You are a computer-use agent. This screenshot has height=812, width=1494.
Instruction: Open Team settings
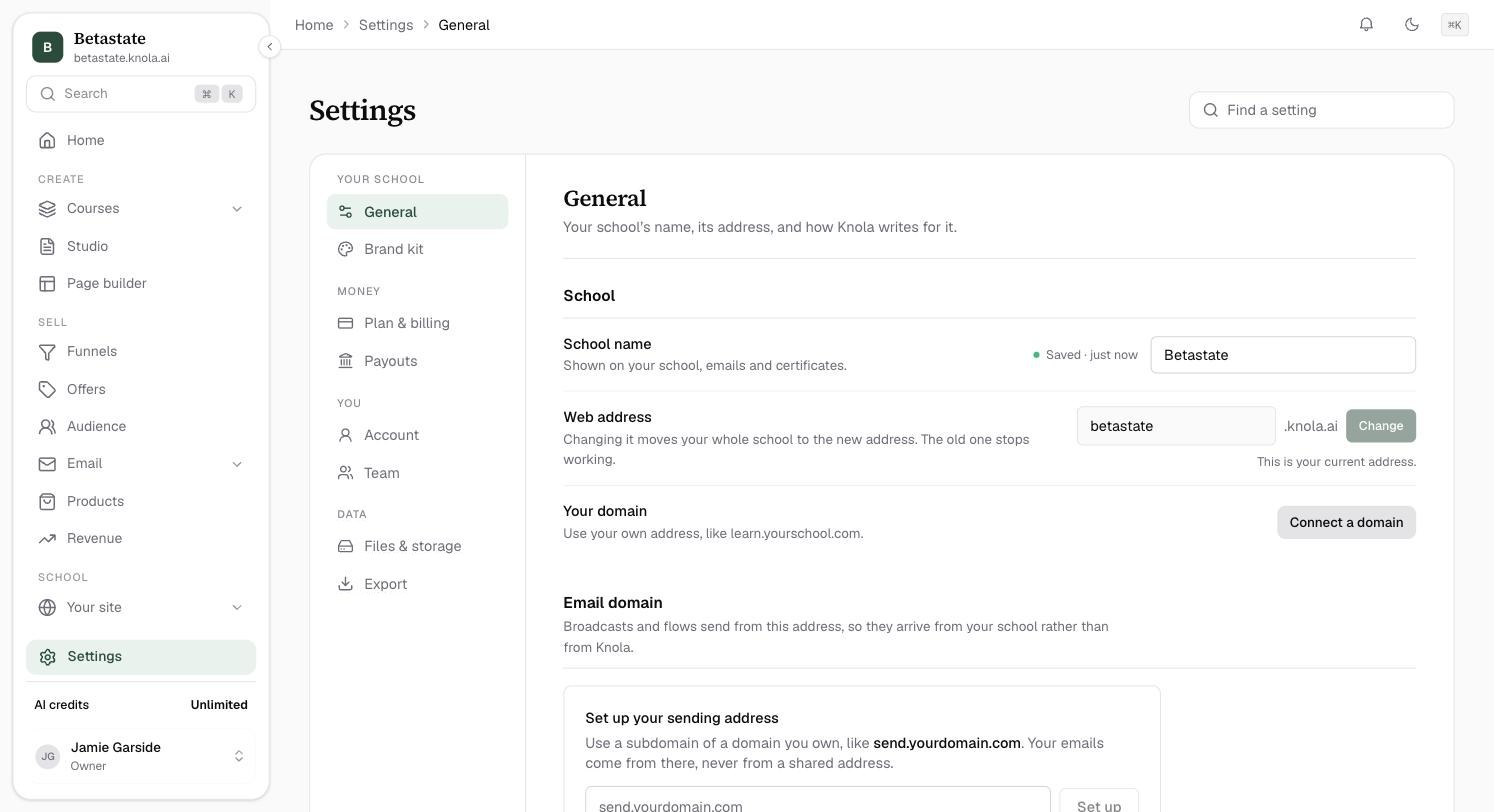[x=417, y=473]
